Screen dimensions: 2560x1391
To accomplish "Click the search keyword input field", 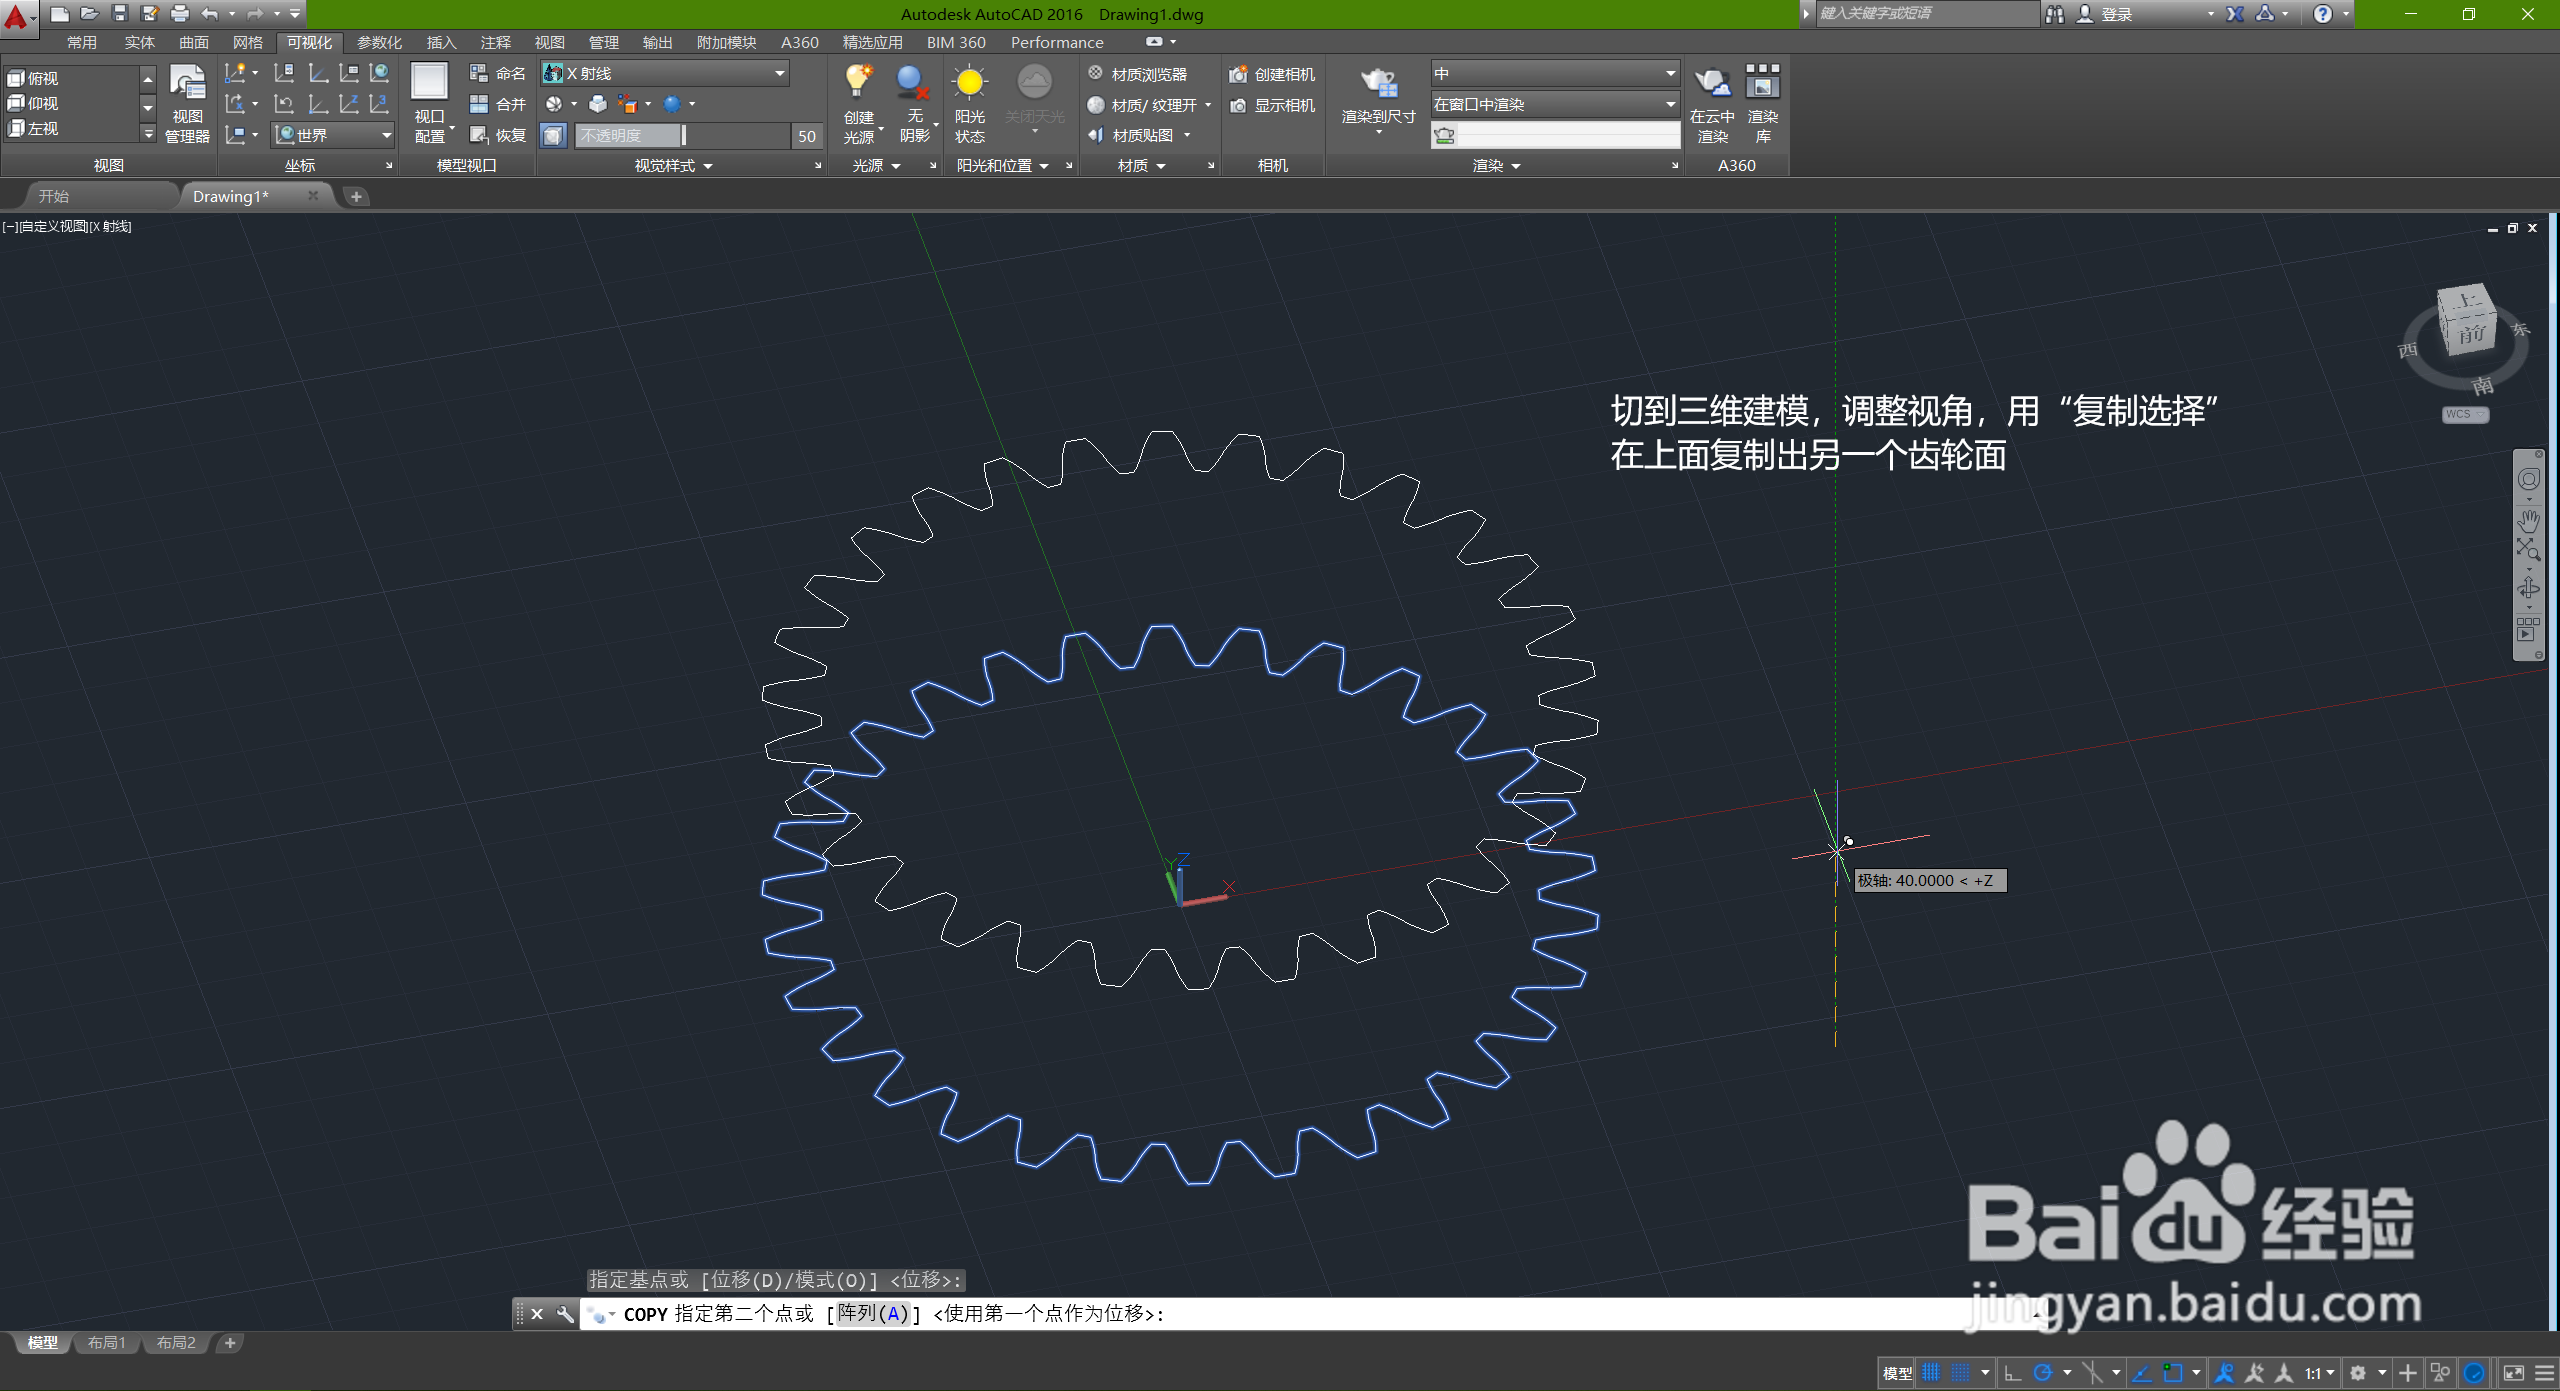I will click(1925, 13).
